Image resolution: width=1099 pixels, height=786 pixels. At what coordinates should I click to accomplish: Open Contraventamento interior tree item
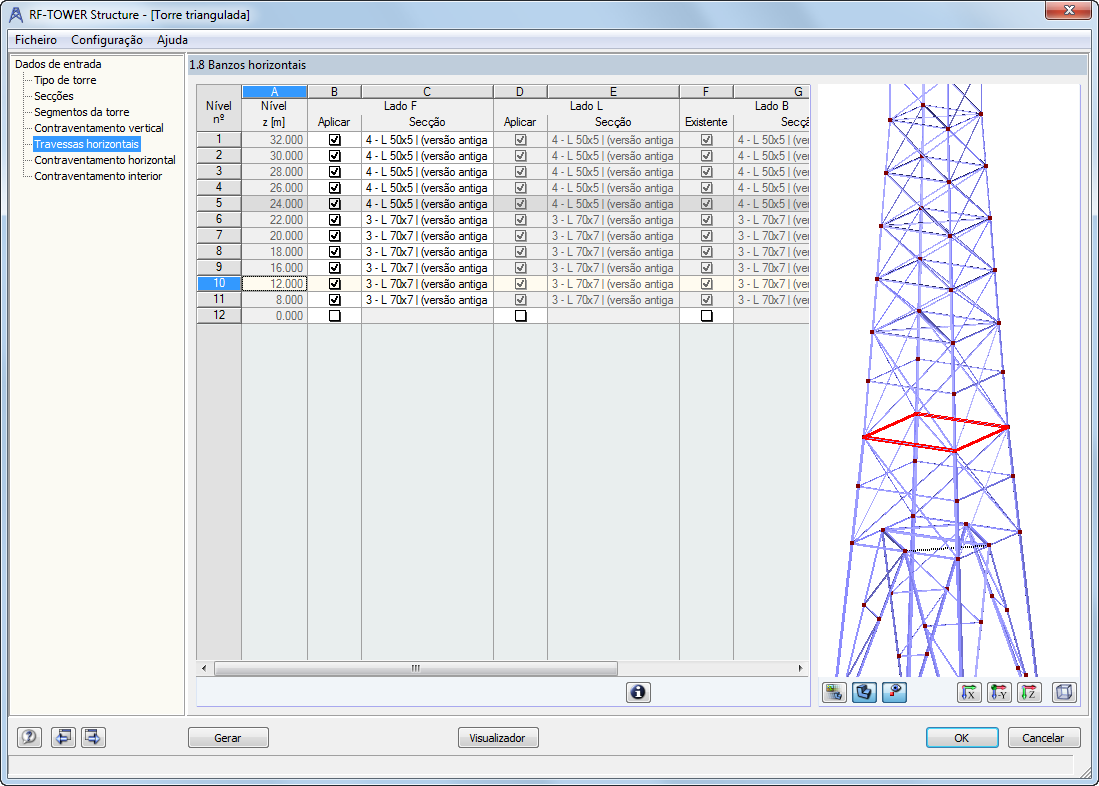[x=98, y=176]
